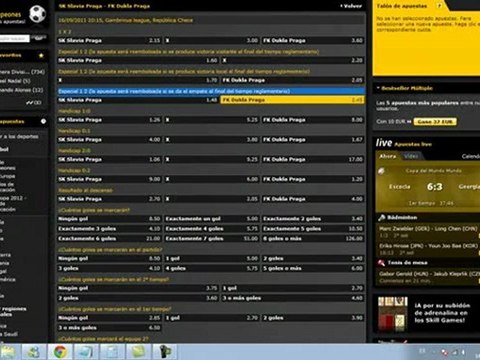Open Google Chrome from taskbar
Image resolution: width=480 pixels, height=360 pixels.
click(x=60, y=352)
